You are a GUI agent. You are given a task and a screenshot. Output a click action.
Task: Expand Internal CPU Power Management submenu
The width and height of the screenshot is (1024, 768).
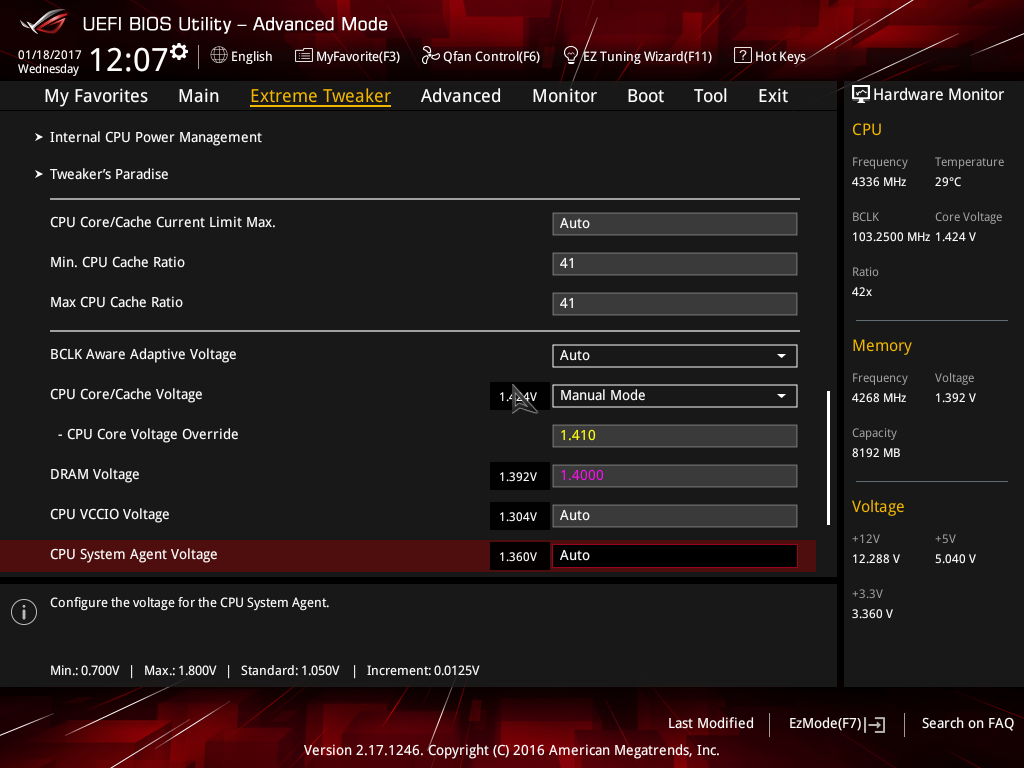point(156,137)
